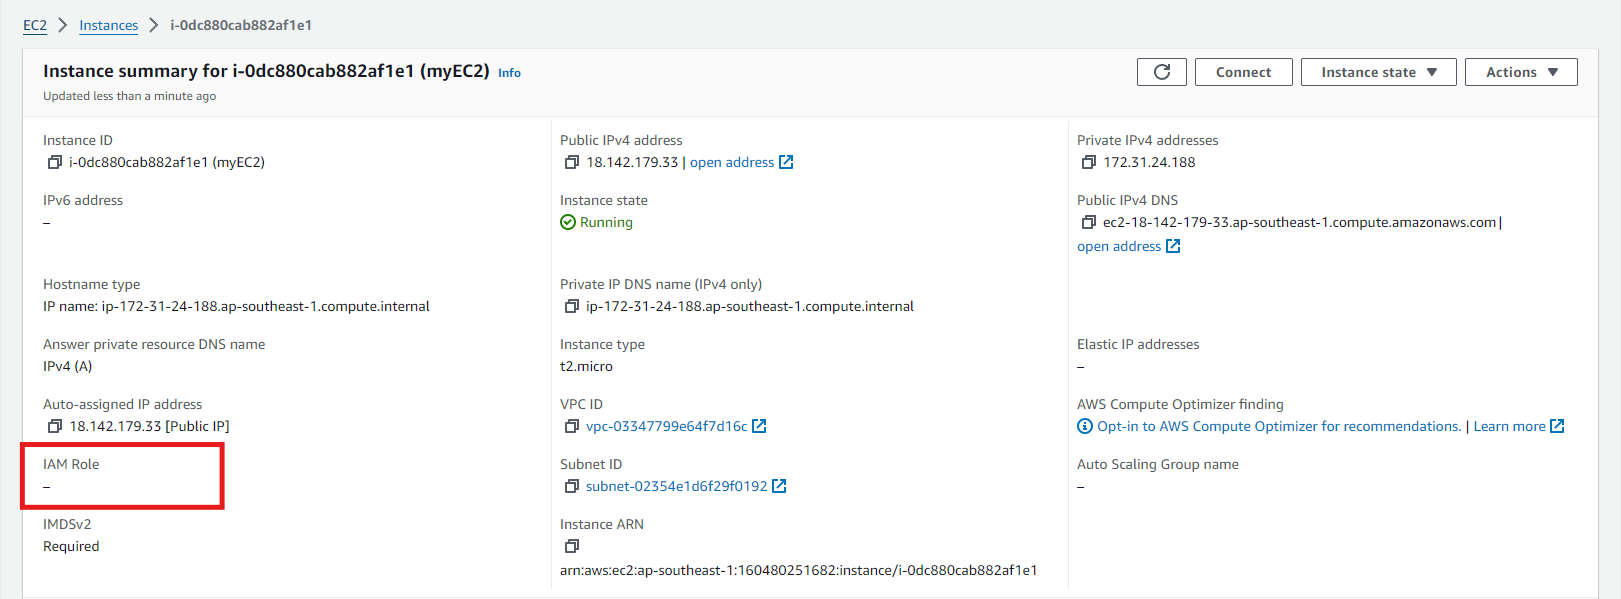This screenshot has width=1621, height=599.
Task: Go to EC2 in the breadcrumb
Action: click(x=35, y=25)
